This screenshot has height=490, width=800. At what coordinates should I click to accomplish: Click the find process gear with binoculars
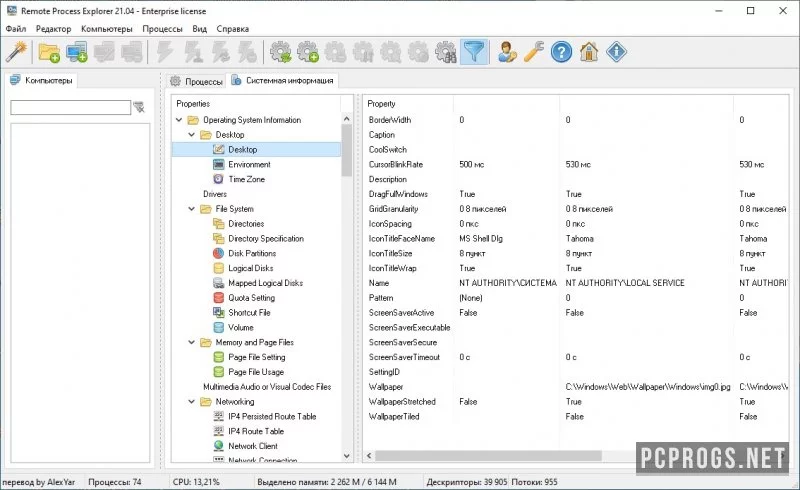tap(446, 52)
